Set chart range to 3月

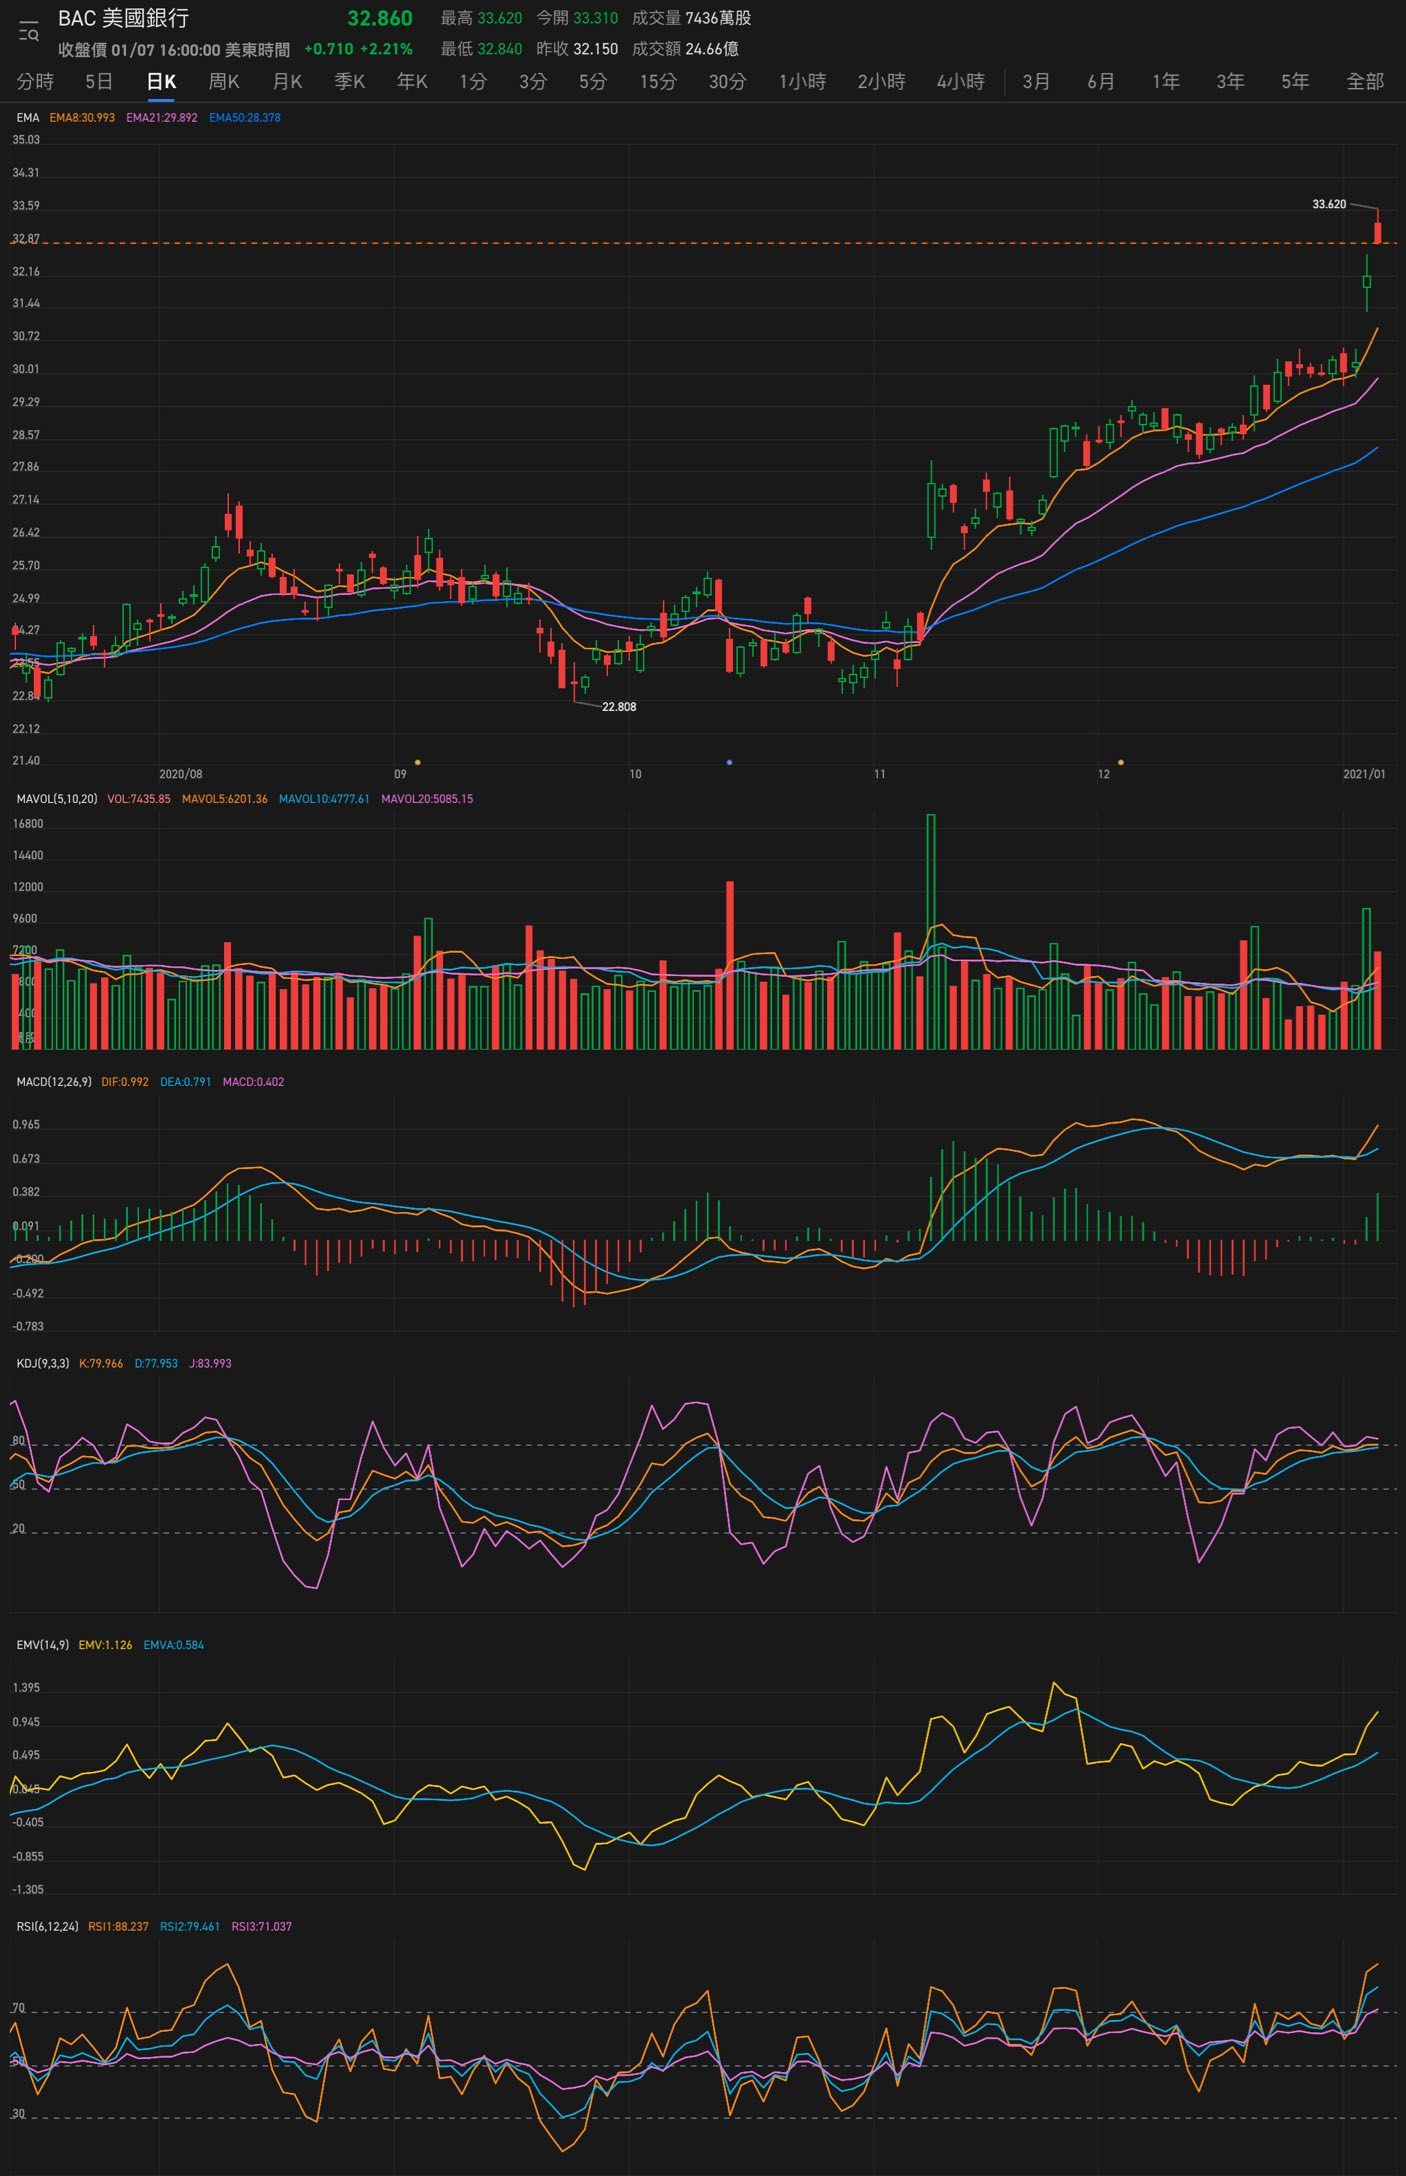(x=1036, y=81)
